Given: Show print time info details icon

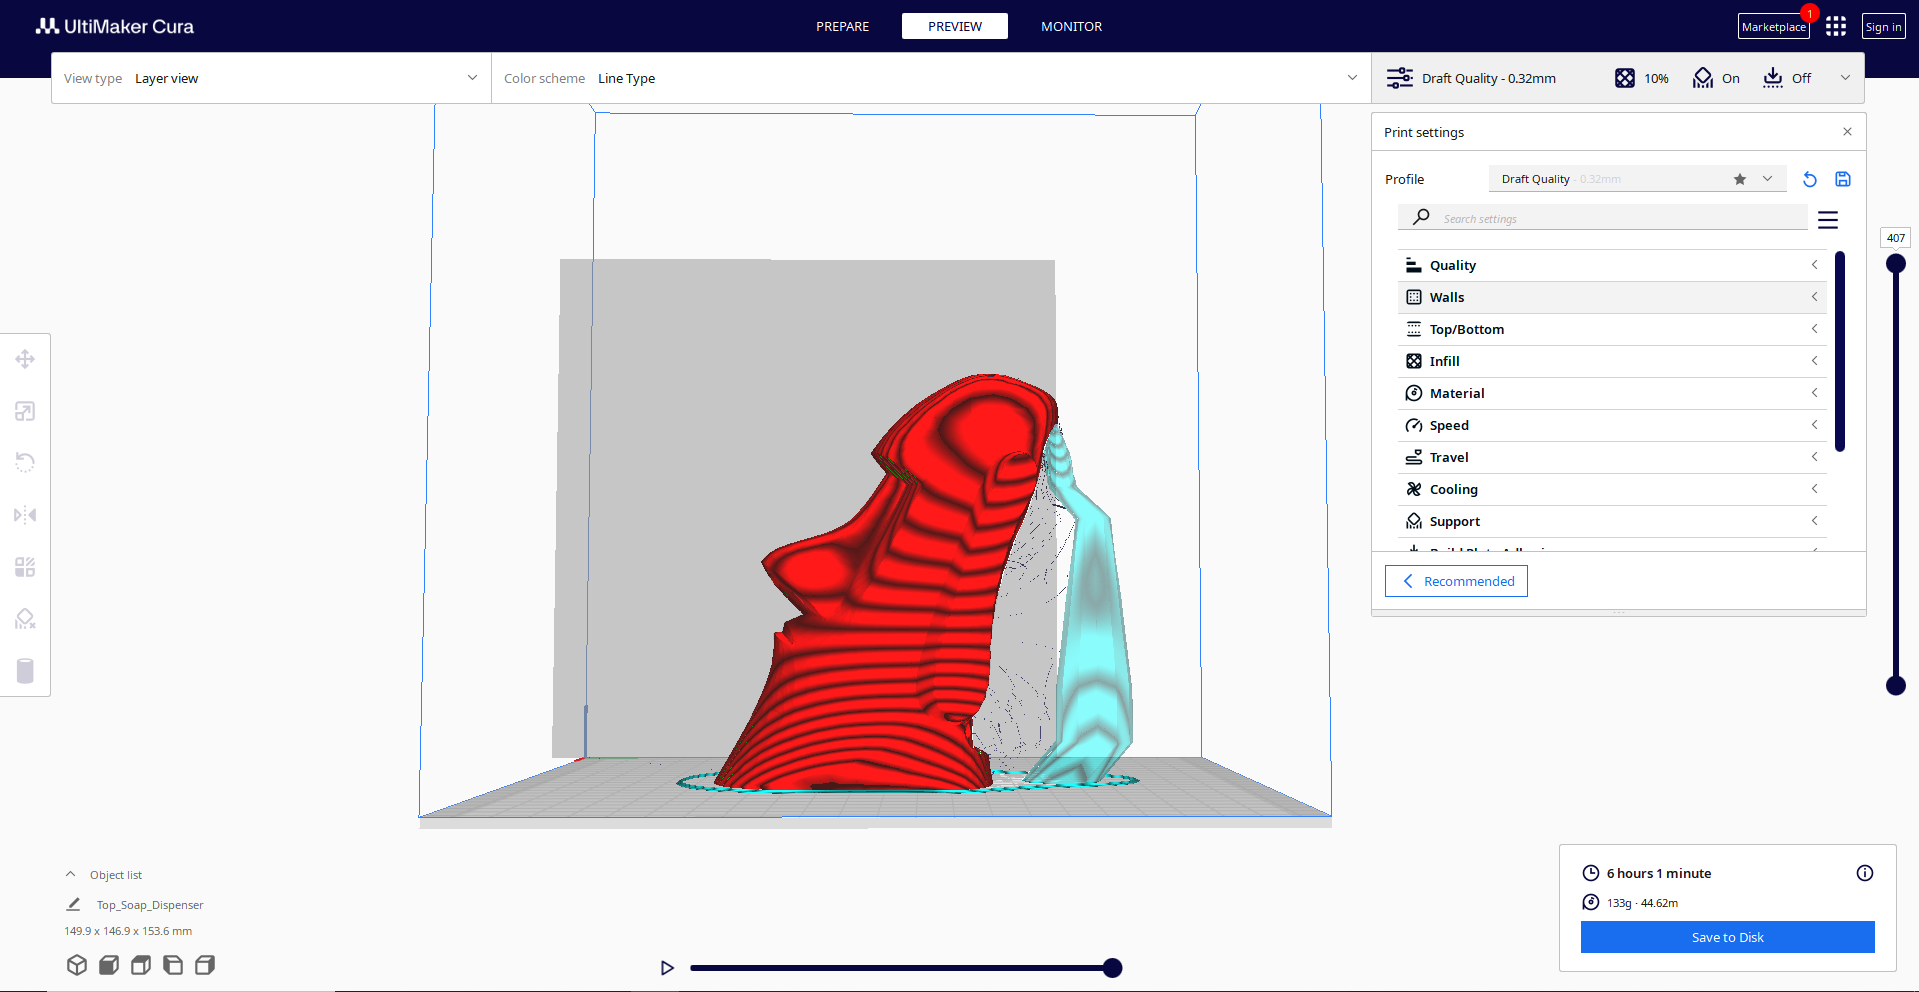Looking at the screenshot, I should (1865, 873).
